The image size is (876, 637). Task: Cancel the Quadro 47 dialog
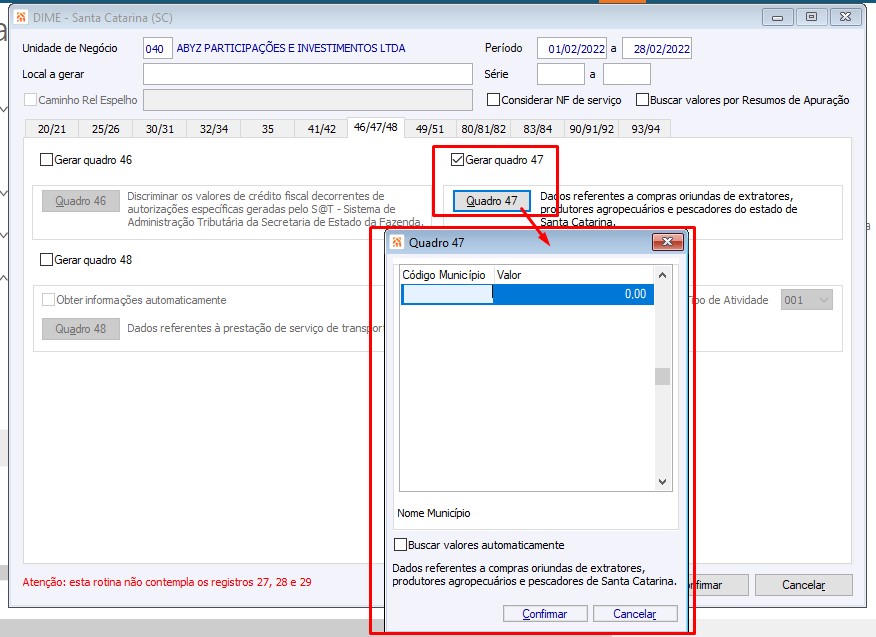[635, 614]
